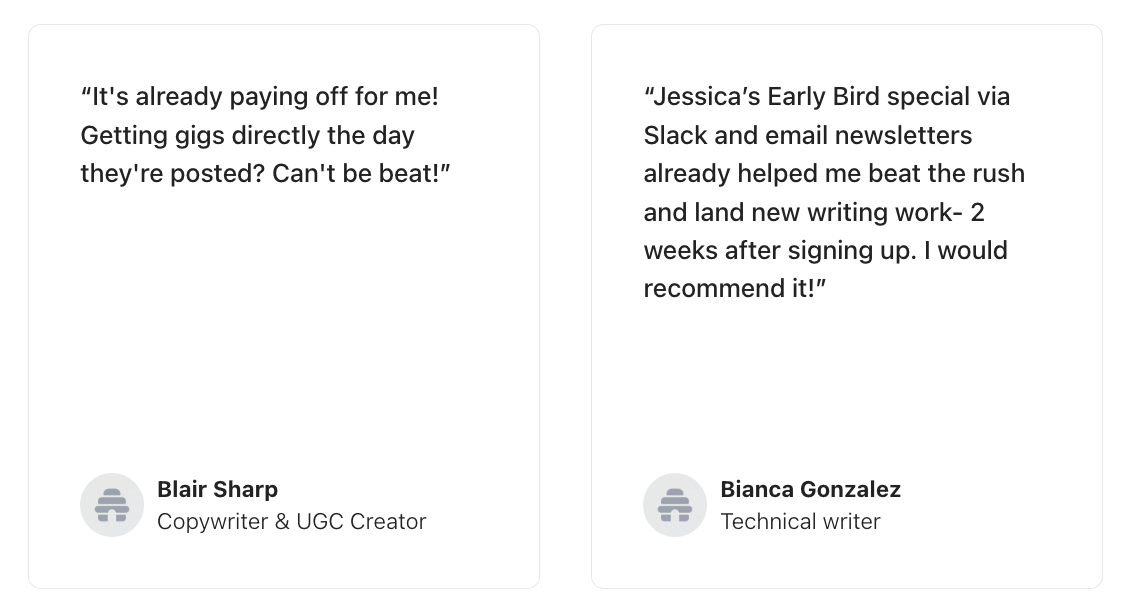The image size is (1134, 612).
Task: Click Blair Sharp's beehive avatar icon
Action: click(111, 505)
